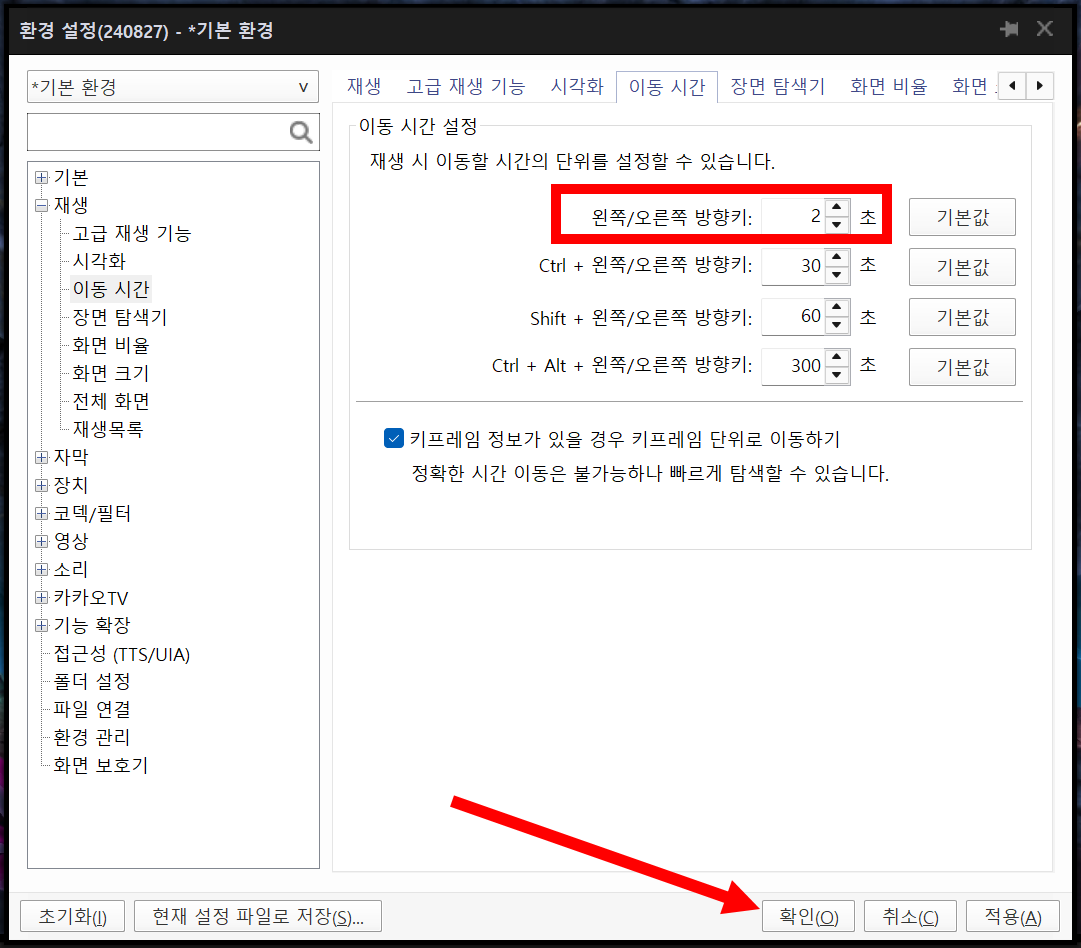
Task: Reset 왼쪽/오른쪽 방향키 with its 기본값 button
Action: click(x=962, y=217)
